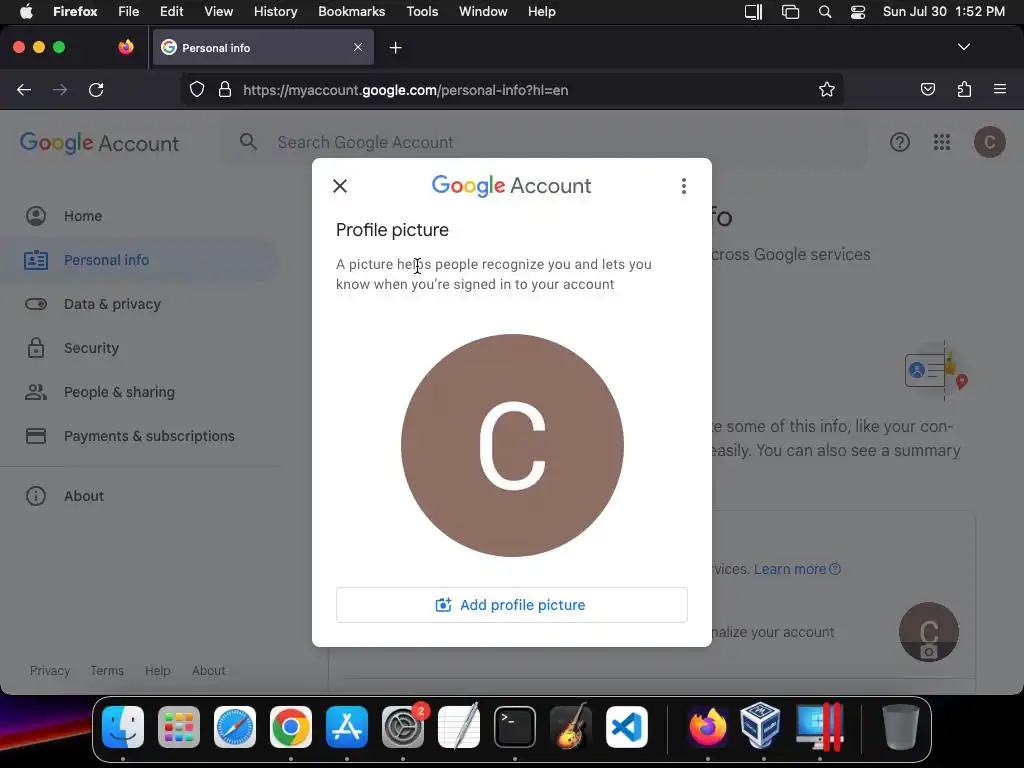Screen dimensions: 1024x768
Task: Close the Profile picture dialog
Action: 340,186
